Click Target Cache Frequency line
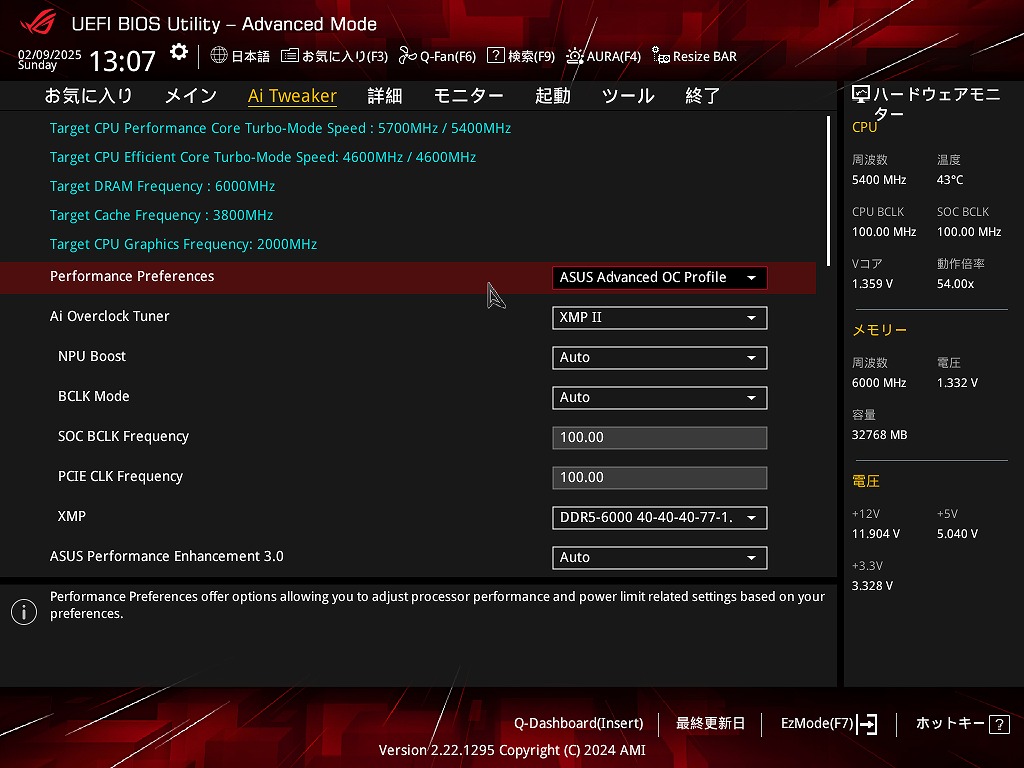This screenshot has width=1024, height=768. click(x=161, y=215)
